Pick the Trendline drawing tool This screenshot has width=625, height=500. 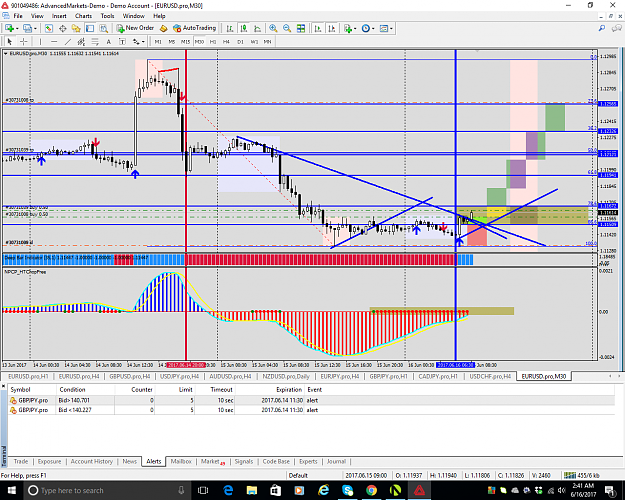coord(68,41)
